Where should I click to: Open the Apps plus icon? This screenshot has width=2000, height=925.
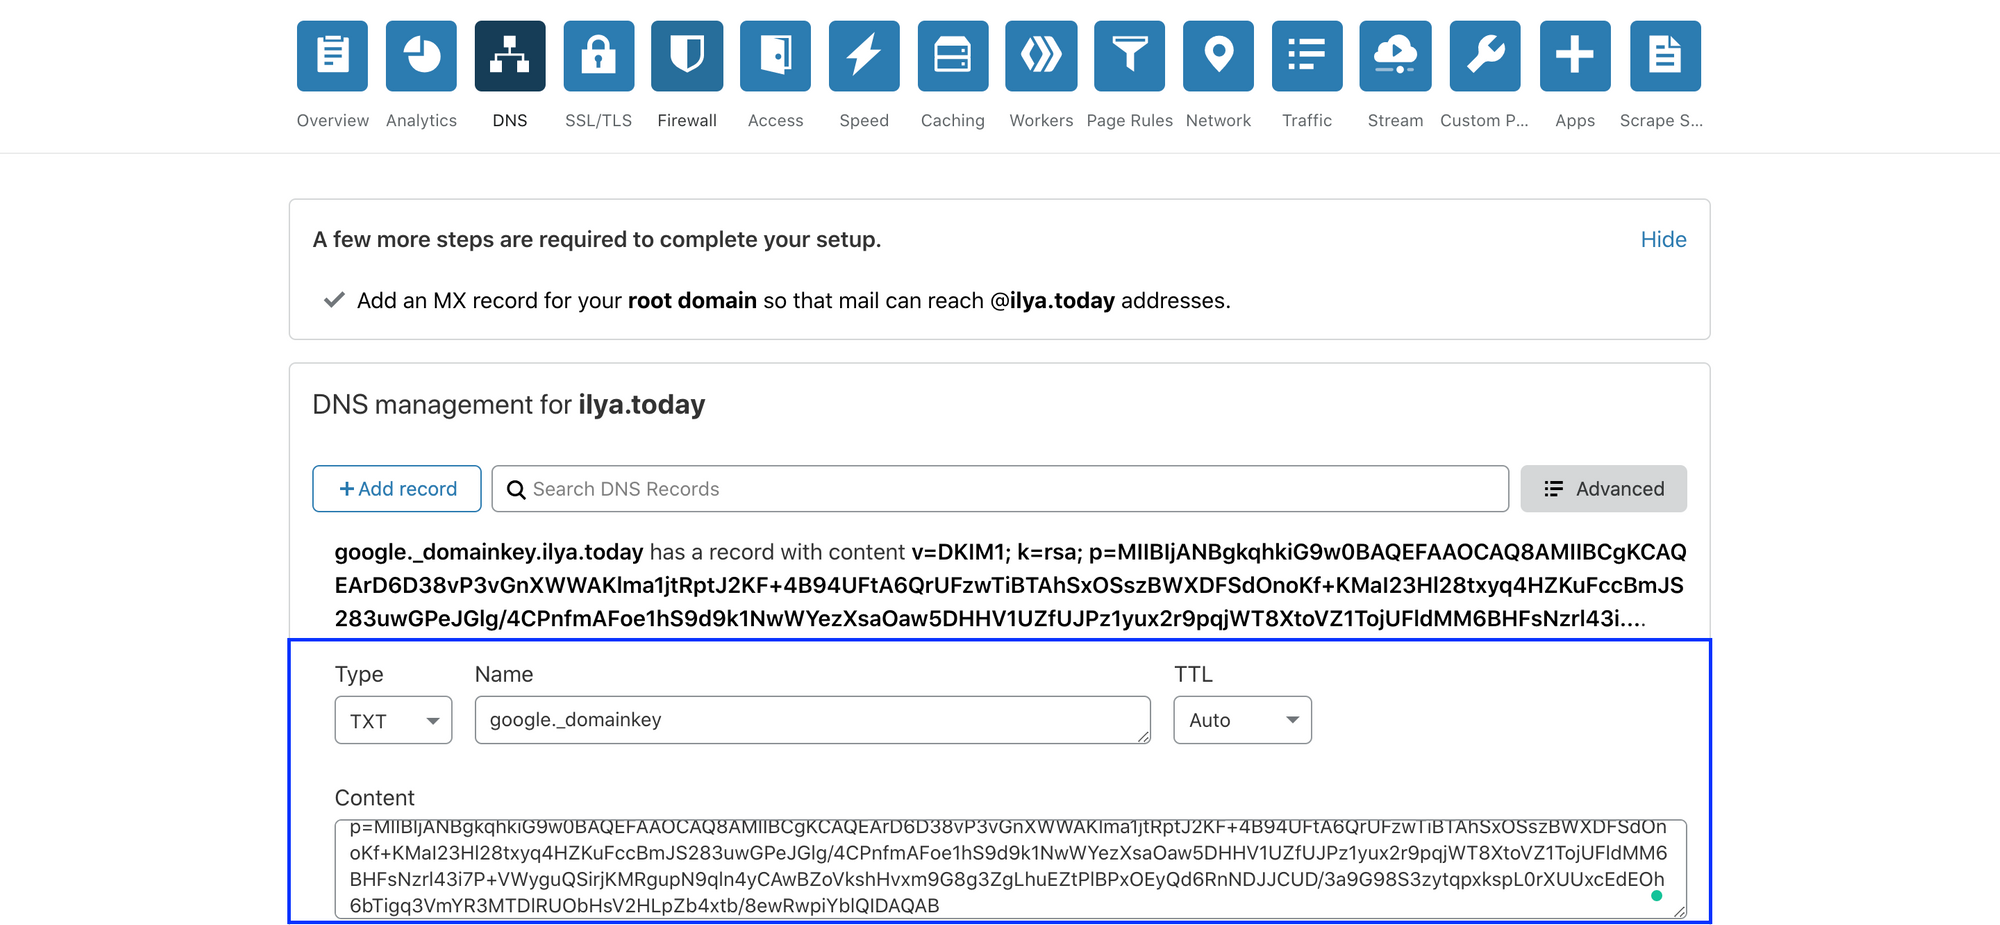click(1574, 56)
